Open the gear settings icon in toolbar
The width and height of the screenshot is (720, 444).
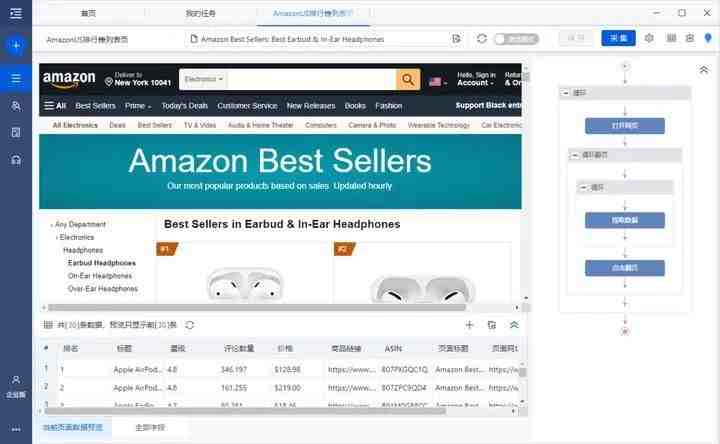[649, 38]
